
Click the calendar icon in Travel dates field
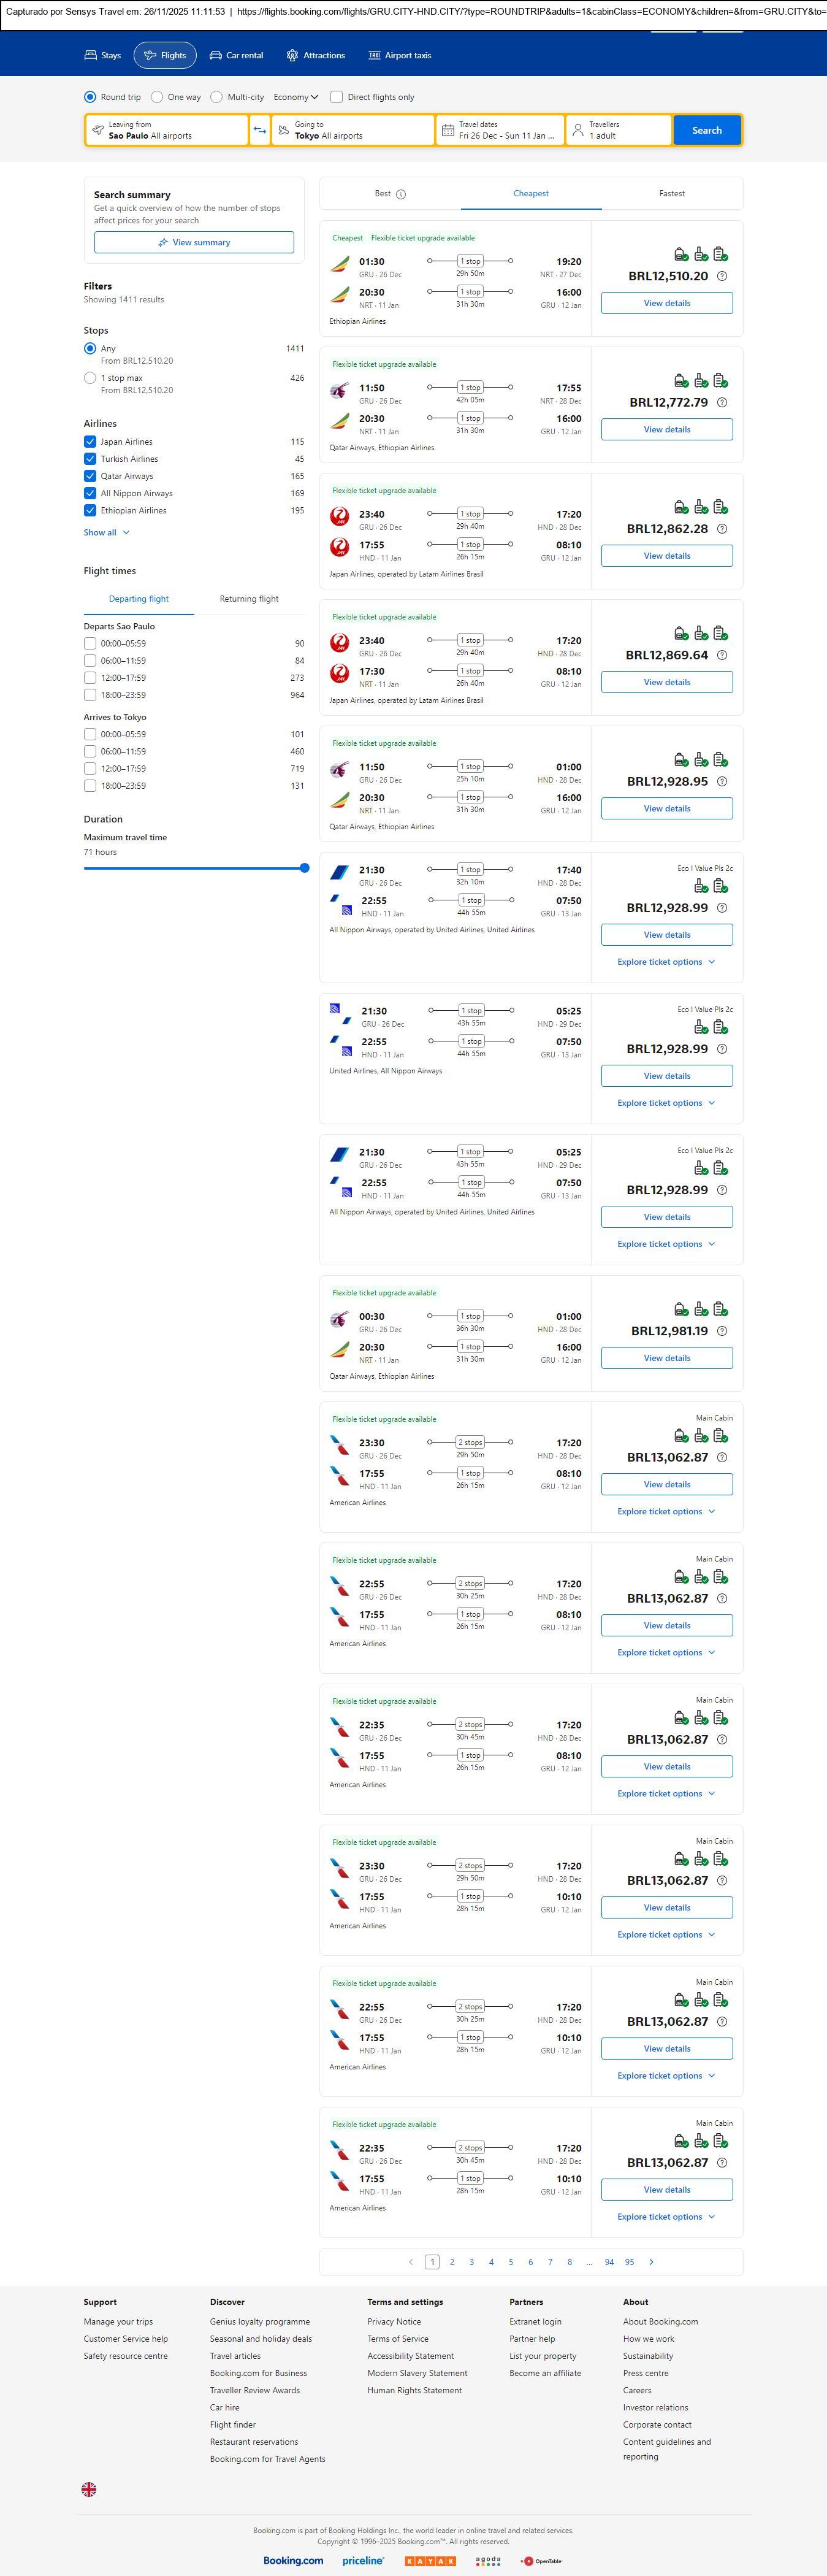[x=448, y=130]
